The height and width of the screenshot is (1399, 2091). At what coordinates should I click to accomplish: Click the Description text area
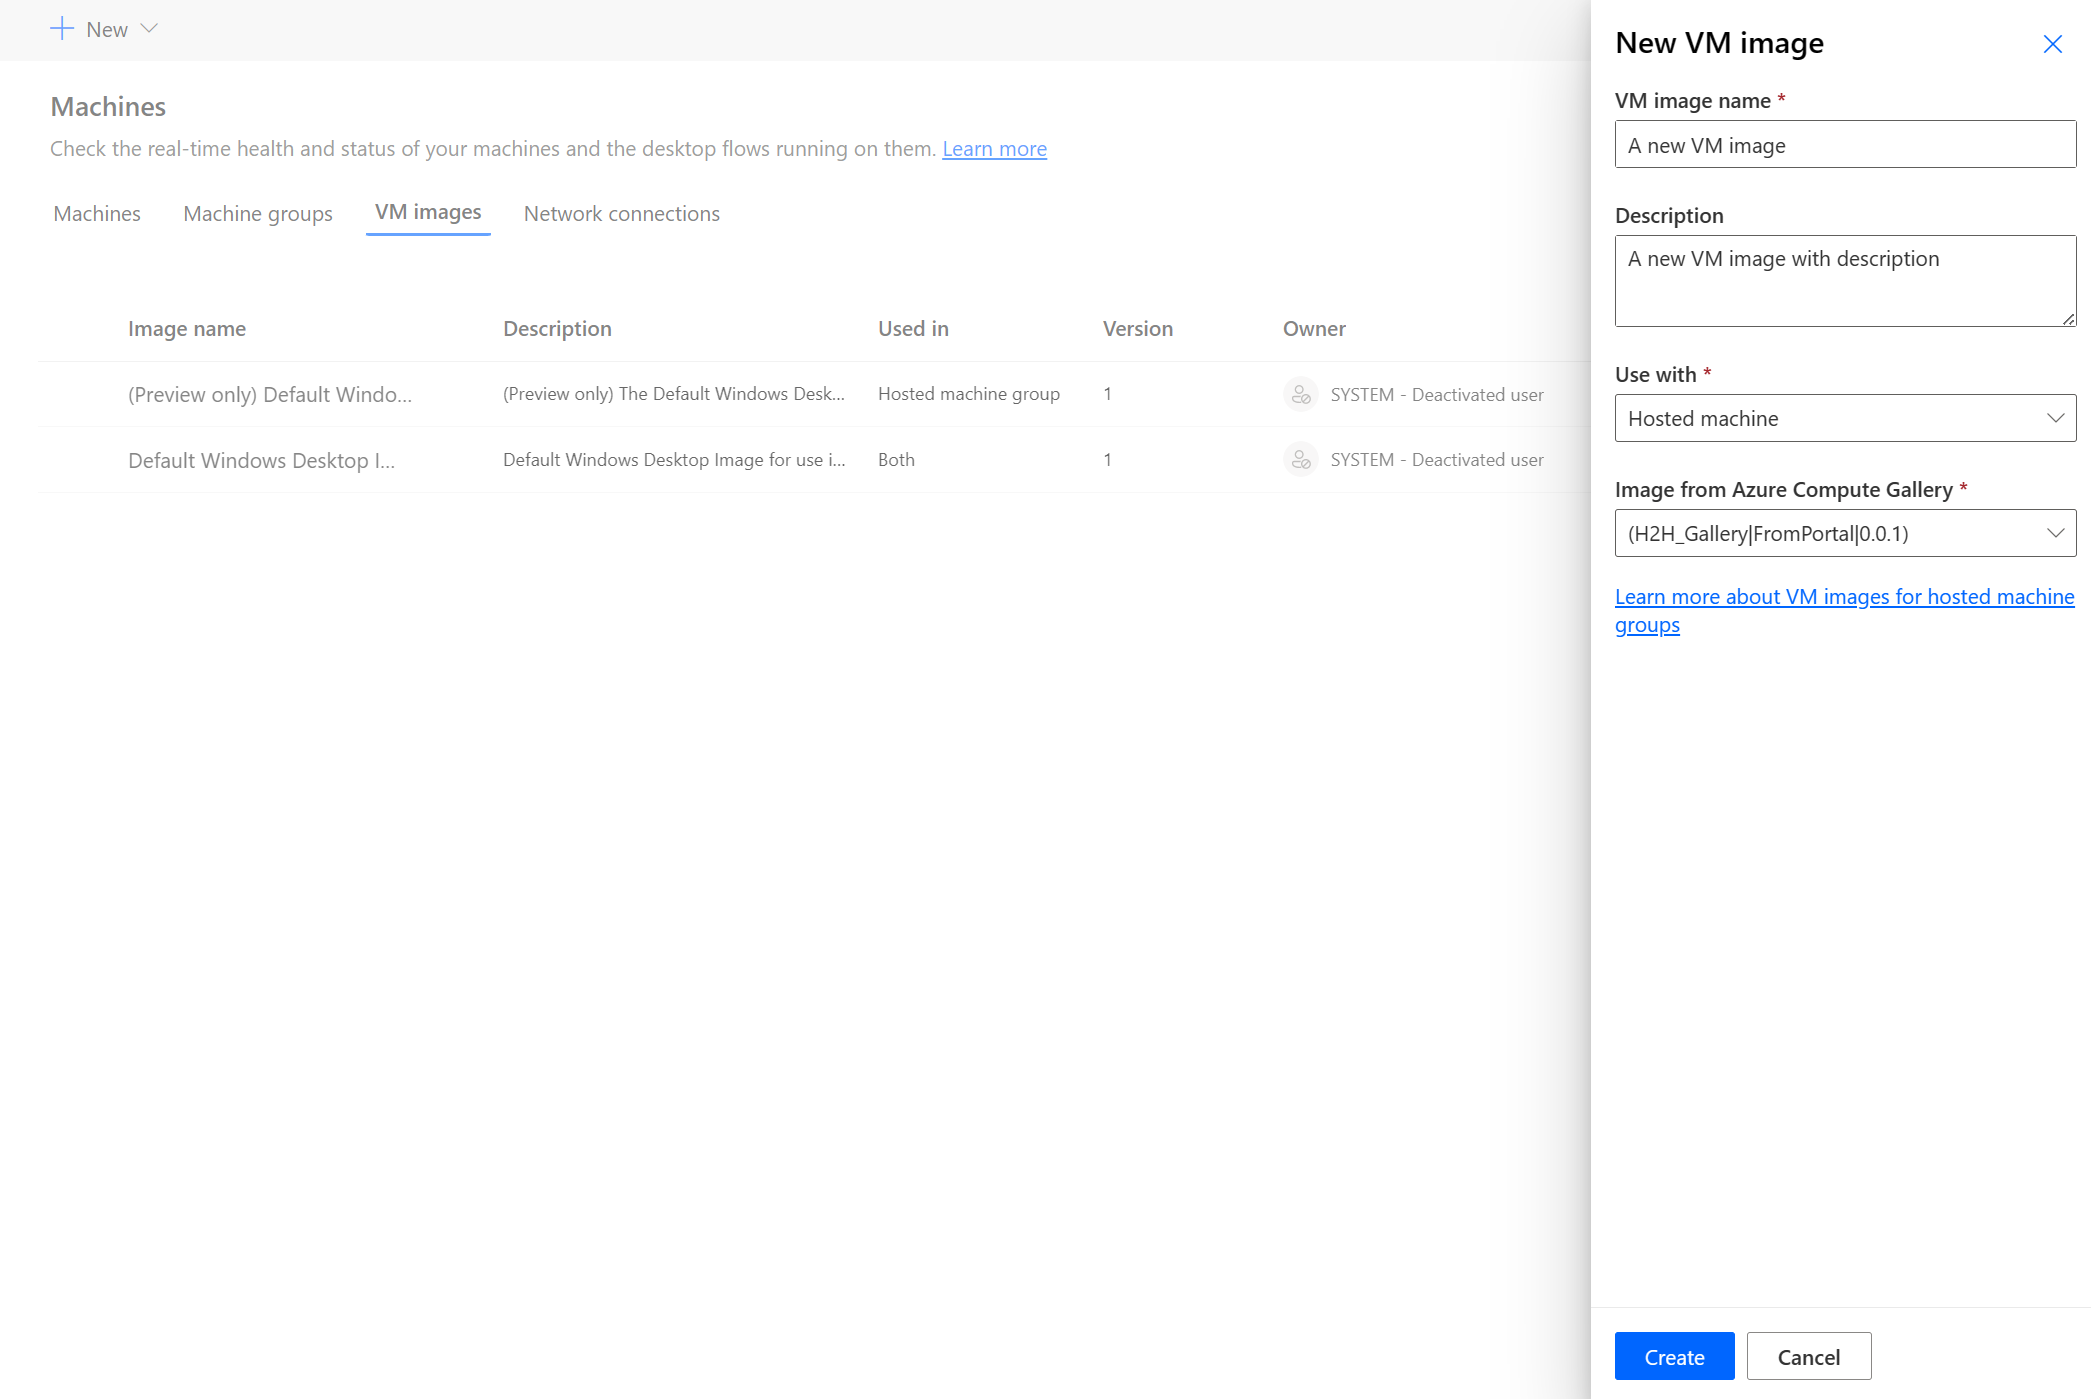1843,279
